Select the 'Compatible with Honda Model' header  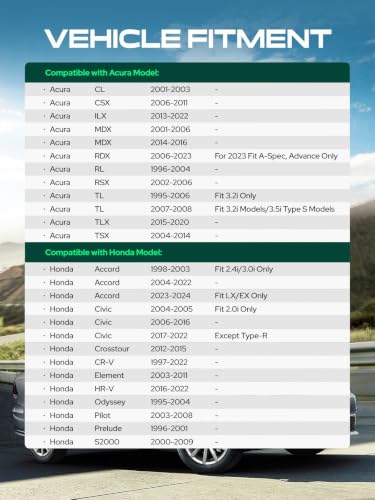pyautogui.click(x=103, y=252)
